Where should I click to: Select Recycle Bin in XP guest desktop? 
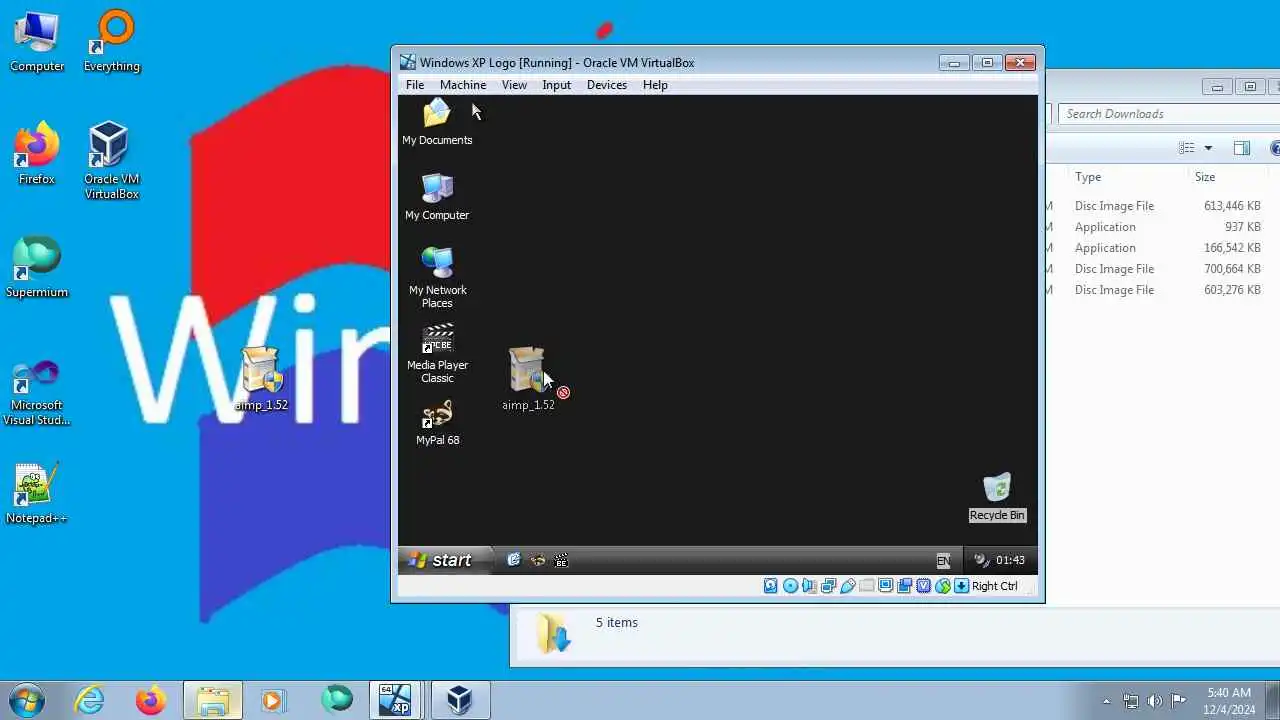pyautogui.click(x=997, y=497)
